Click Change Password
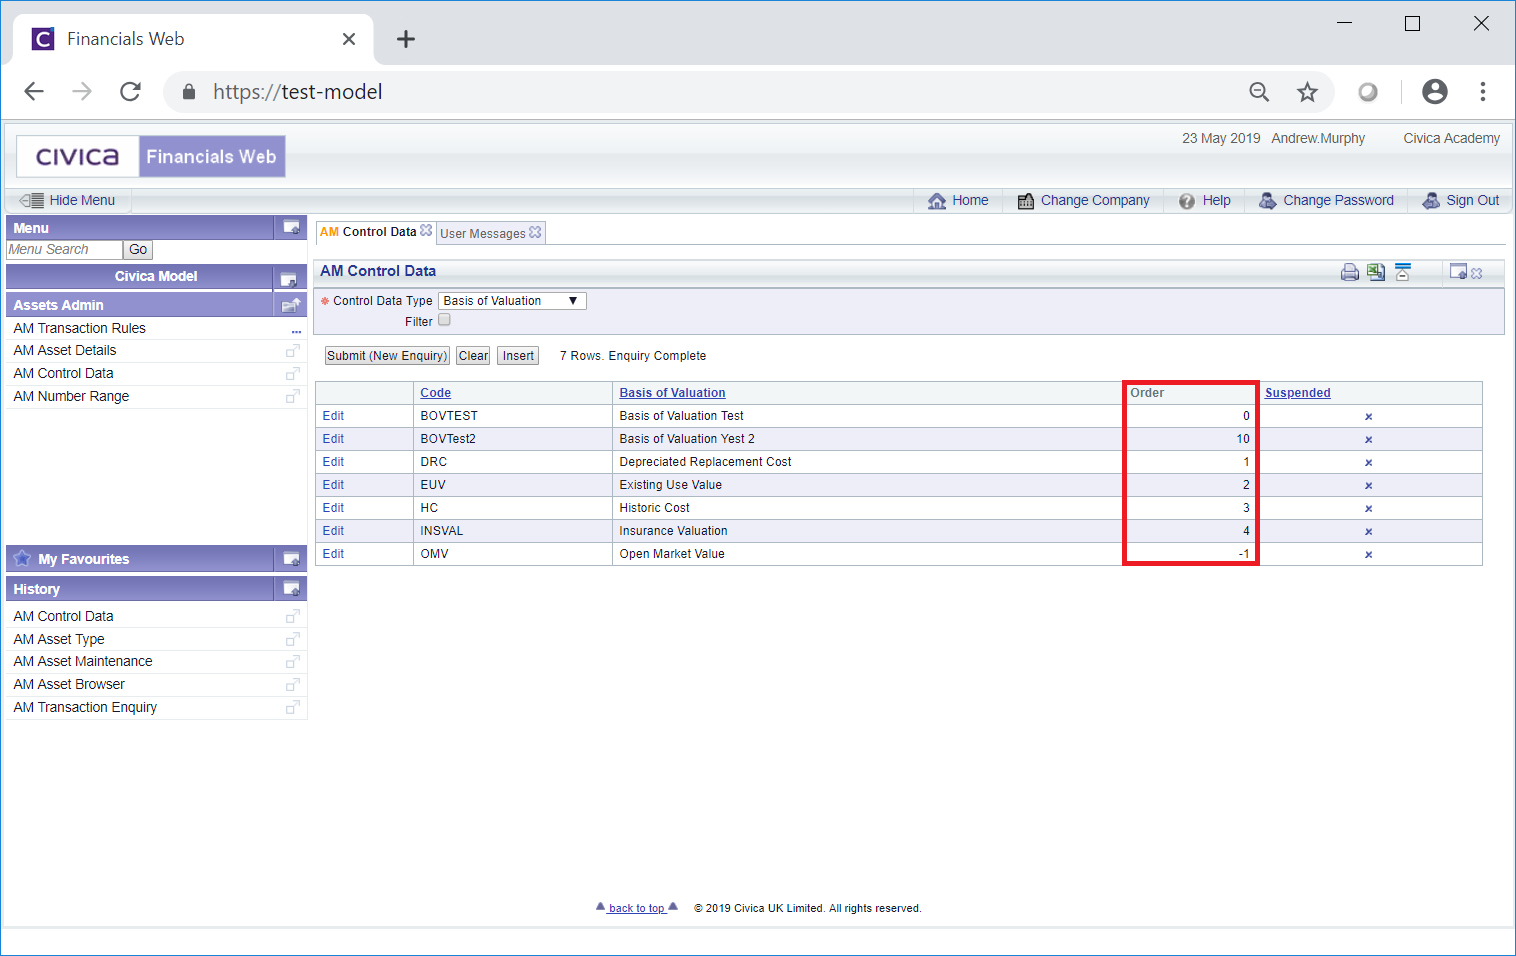Screen dimensions: 1516x956 (1326, 201)
